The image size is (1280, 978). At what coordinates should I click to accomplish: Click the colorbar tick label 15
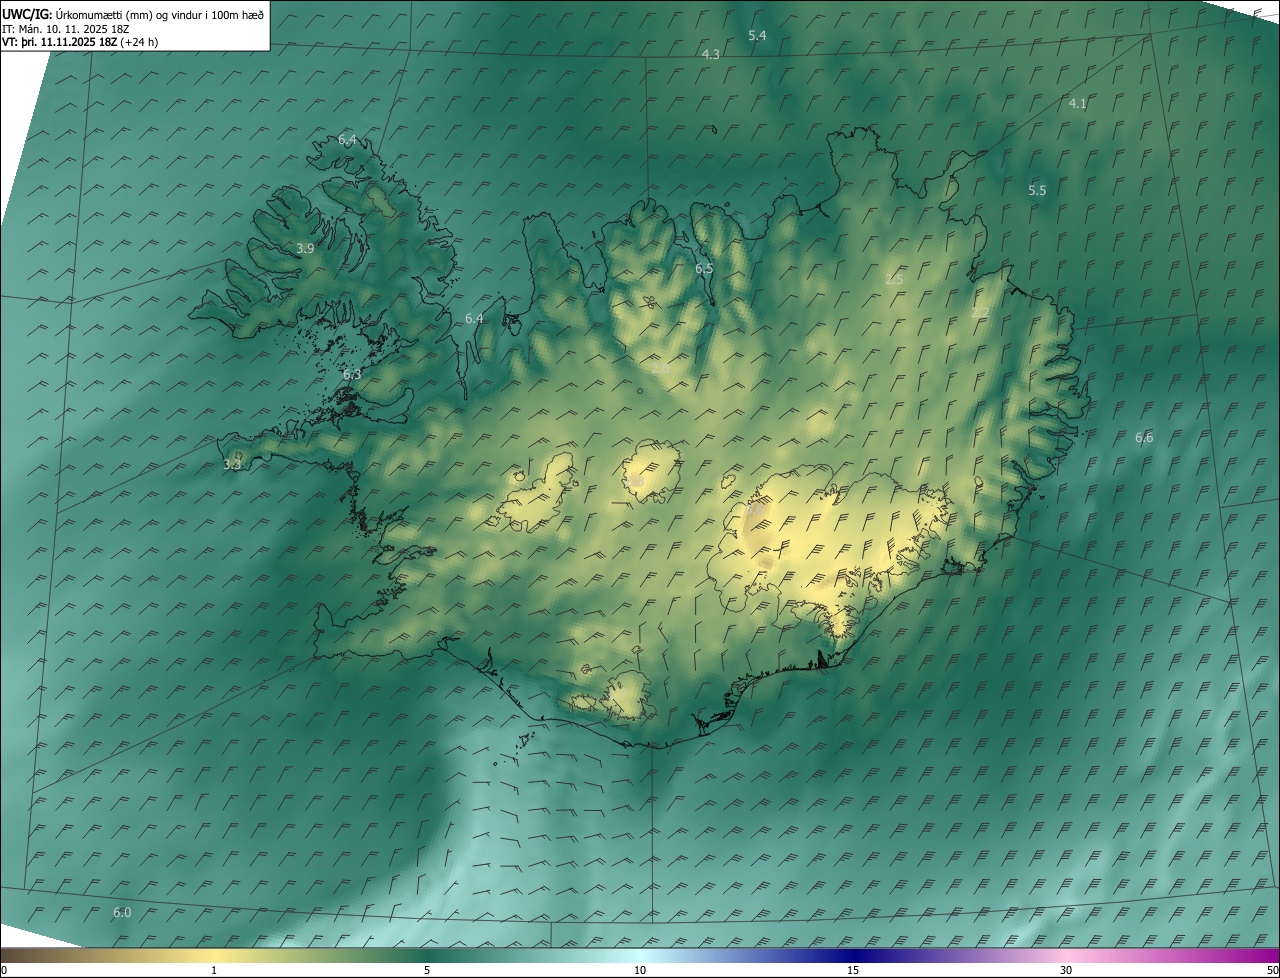(x=853, y=970)
